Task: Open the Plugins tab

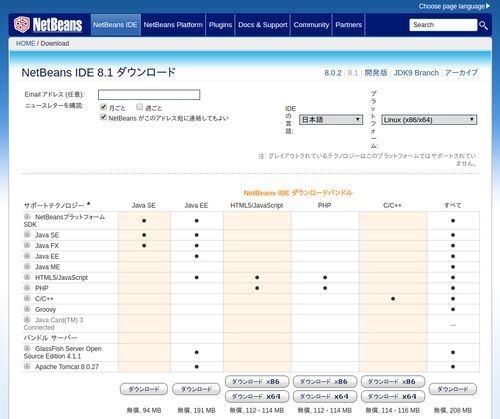Action: [x=220, y=25]
